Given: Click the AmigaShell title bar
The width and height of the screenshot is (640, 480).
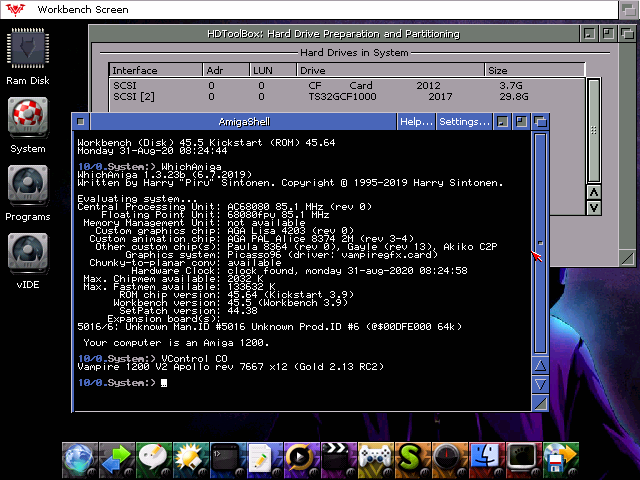Looking at the screenshot, I should [x=243, y=122].
